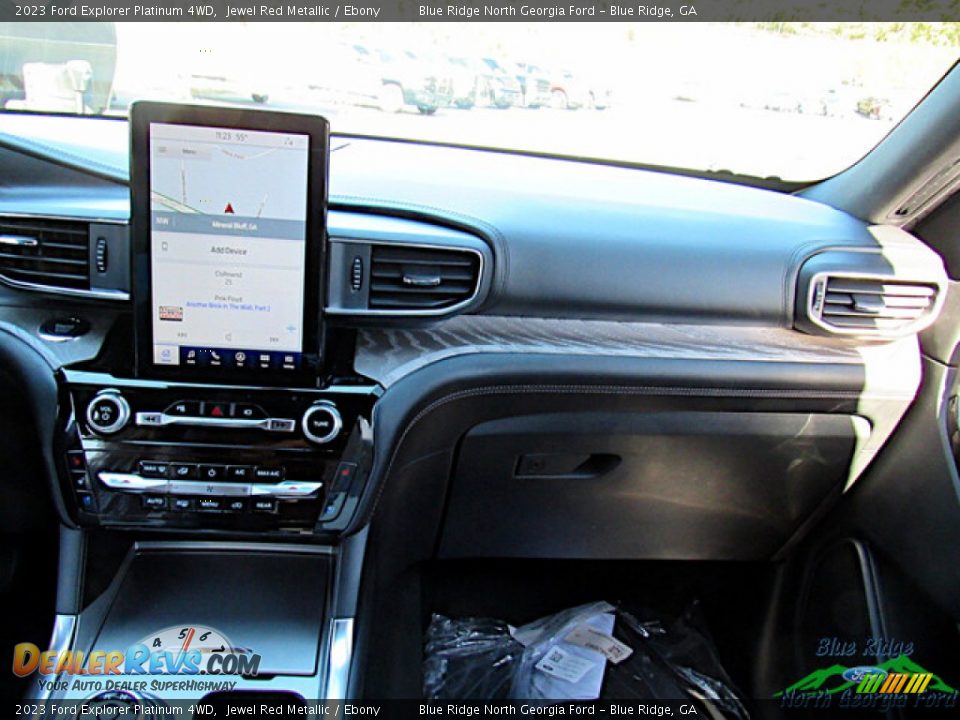960x720 pixels.
Task: Push the button between AUTO and MENU
Action: (182, 503)
